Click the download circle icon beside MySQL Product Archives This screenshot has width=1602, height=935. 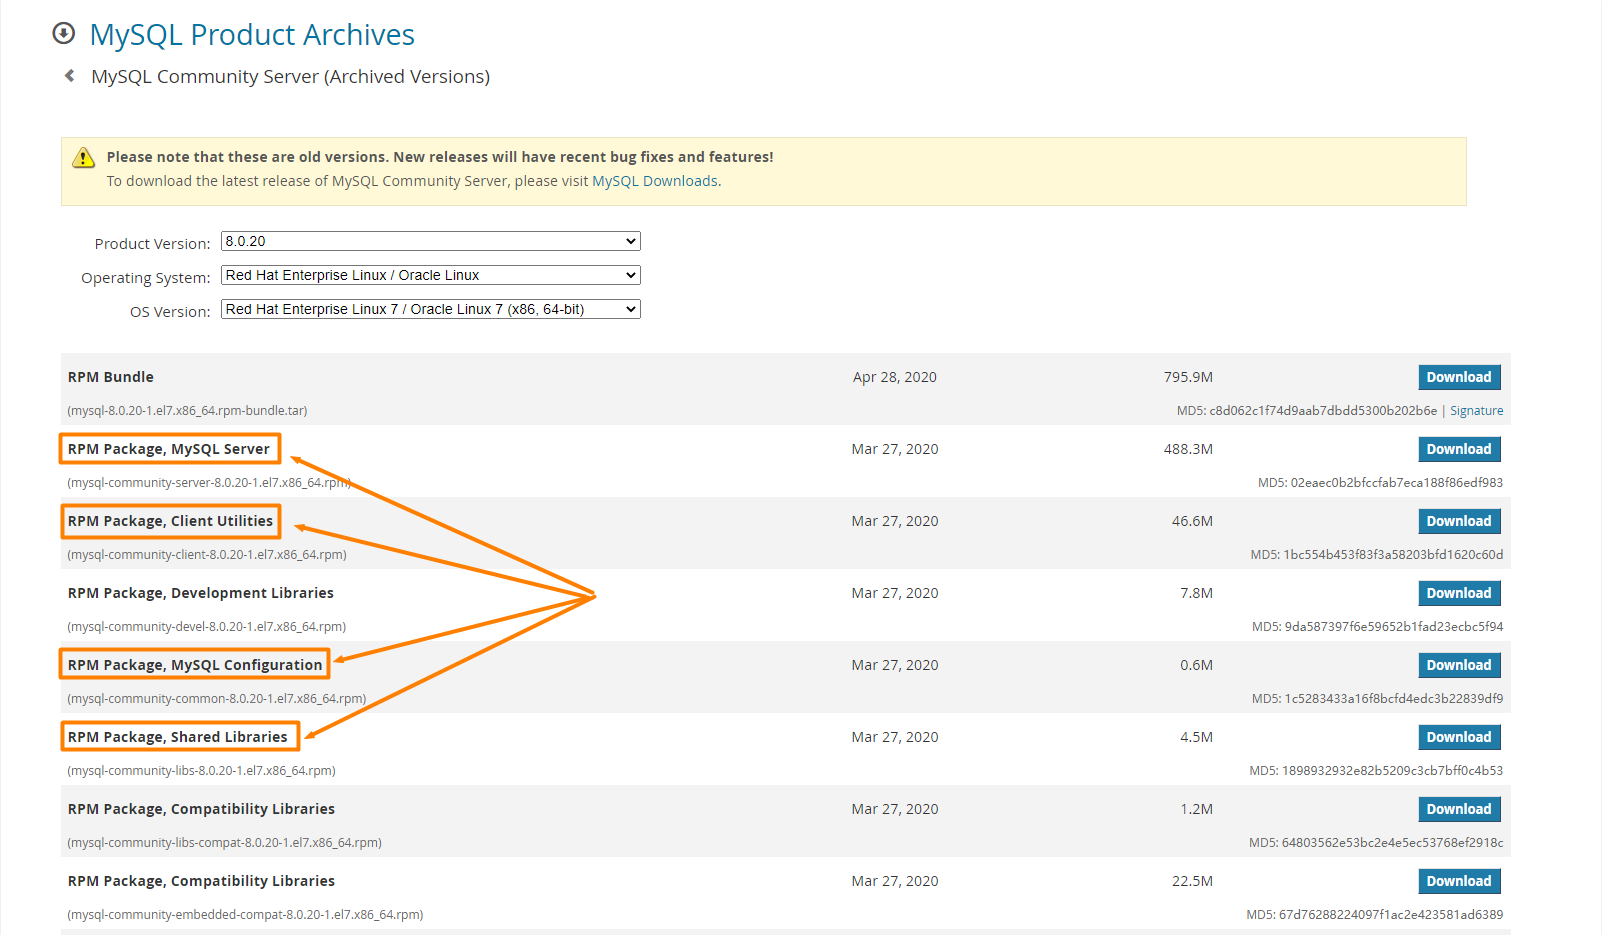pos(63,34)
